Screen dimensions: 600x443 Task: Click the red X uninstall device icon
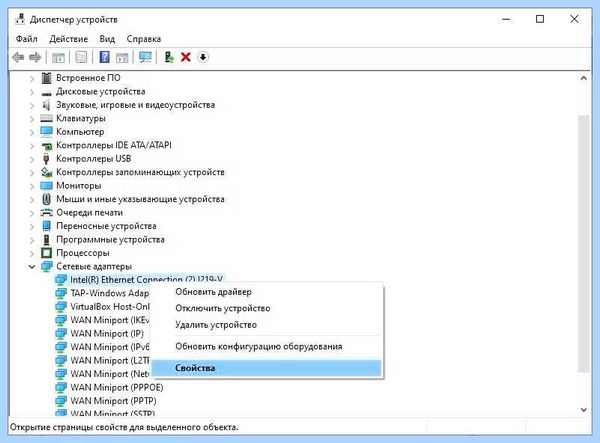pyautogui.click(x=186, y=57)
